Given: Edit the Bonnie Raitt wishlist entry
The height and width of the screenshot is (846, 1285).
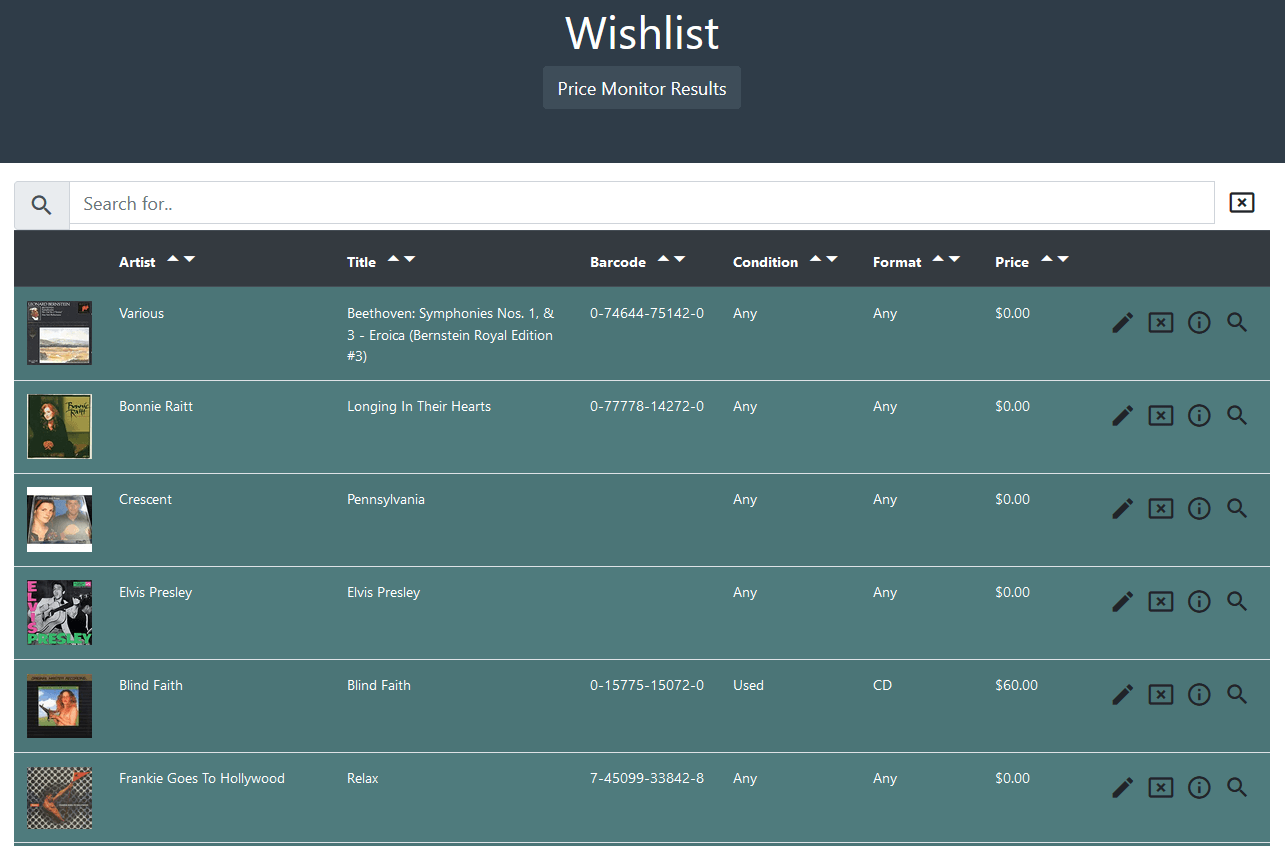Looking at the screenshot, I should tap(1122, 415).
